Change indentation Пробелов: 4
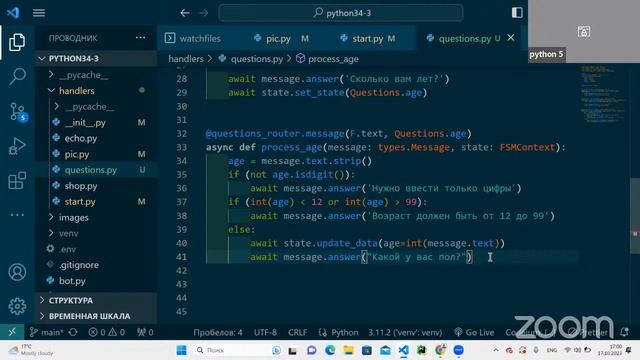 point(218,332)
